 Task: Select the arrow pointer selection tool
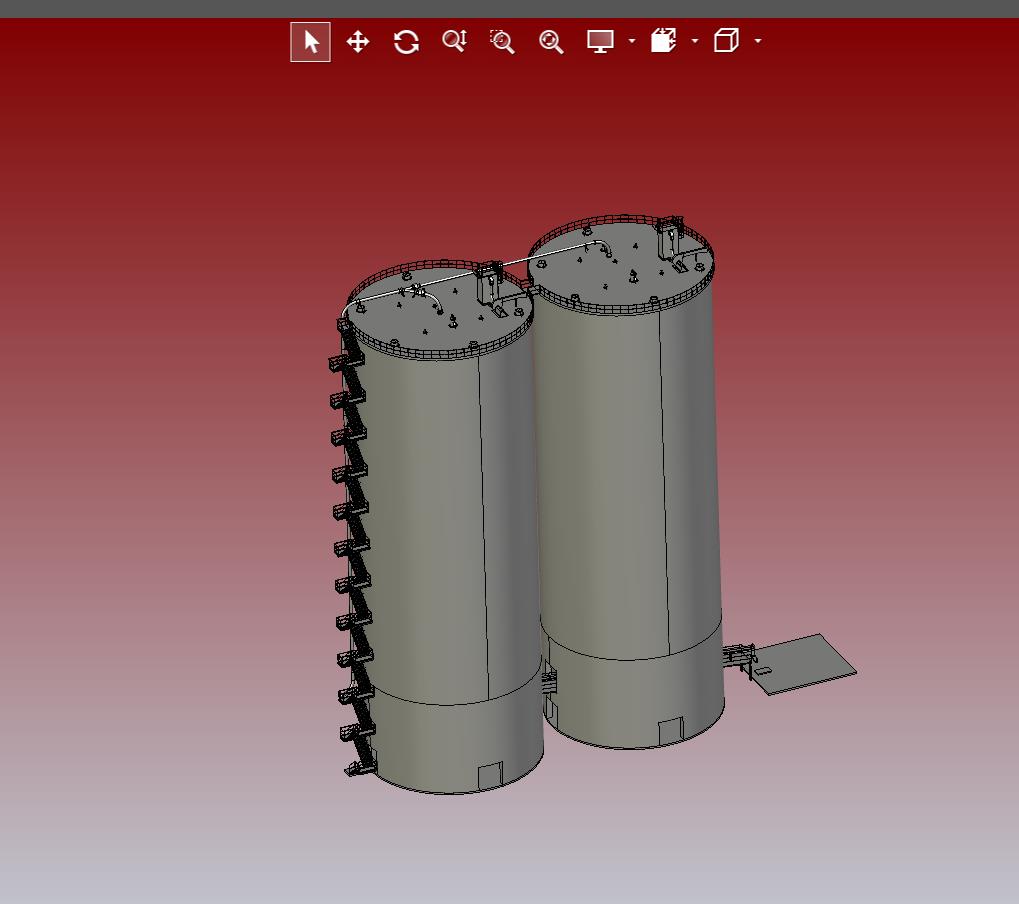tap(310, 42)
